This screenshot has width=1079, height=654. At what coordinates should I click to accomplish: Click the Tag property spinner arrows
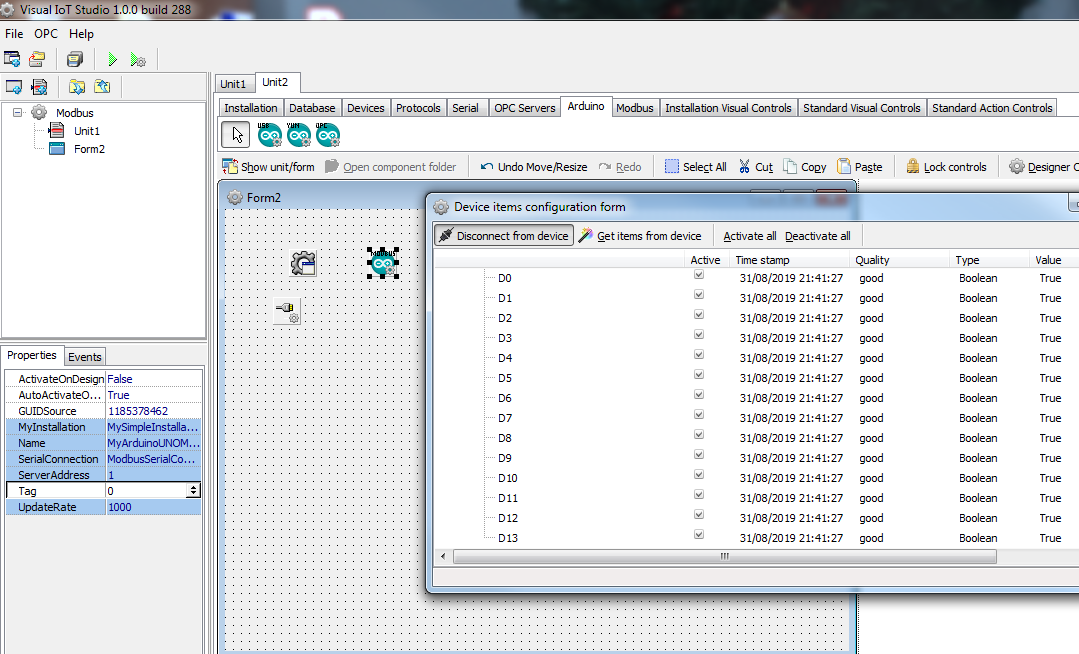(193, 491)
